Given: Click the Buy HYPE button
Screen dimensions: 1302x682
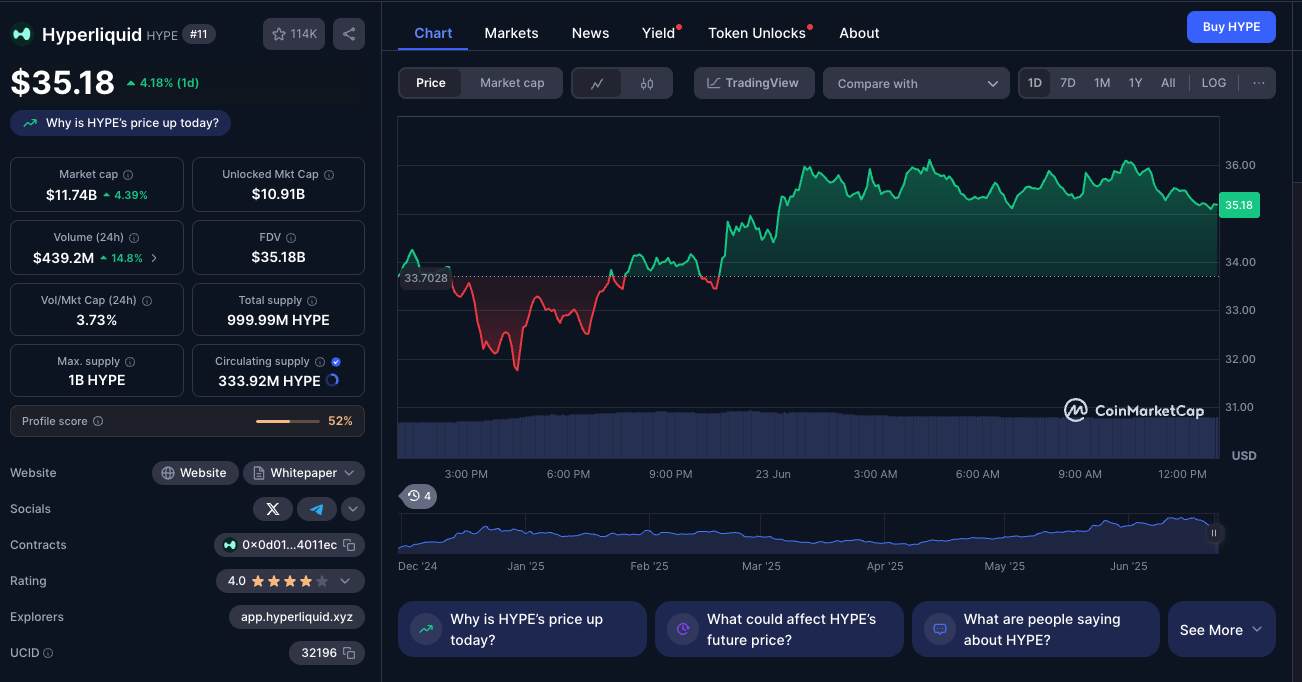Looking at the screenshot, I should 1231,27.
